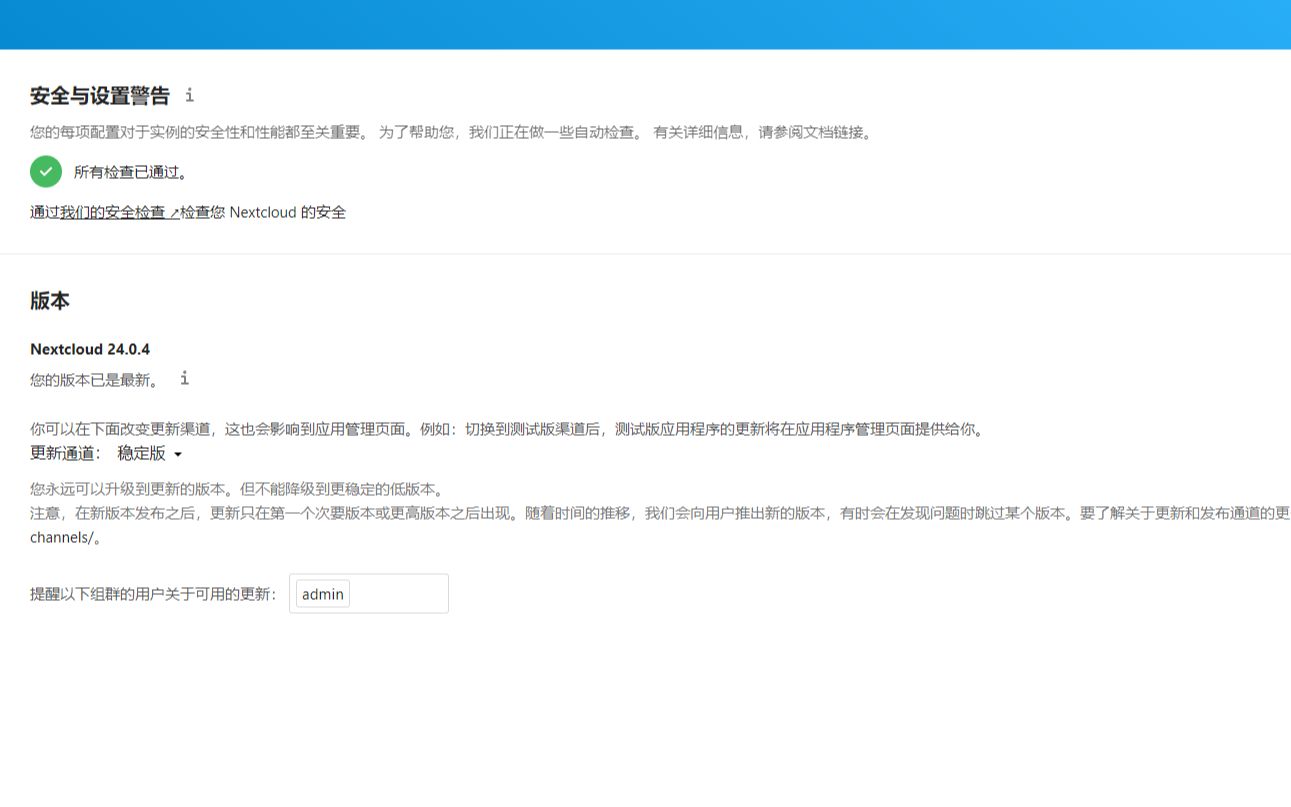Screen dimensions: 1291x807
Task: Click the caret next to 稳定版
Action: (178, 453)
